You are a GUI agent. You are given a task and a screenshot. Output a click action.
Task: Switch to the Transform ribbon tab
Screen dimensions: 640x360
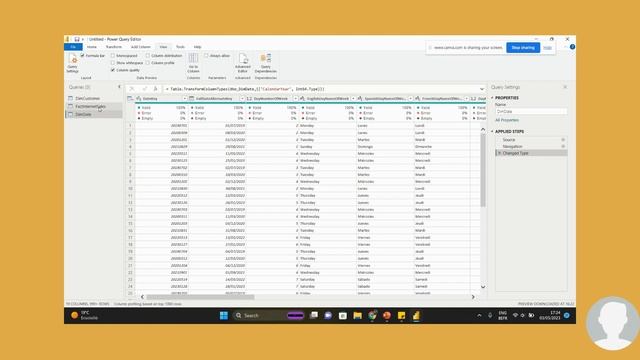click(114, 47)
